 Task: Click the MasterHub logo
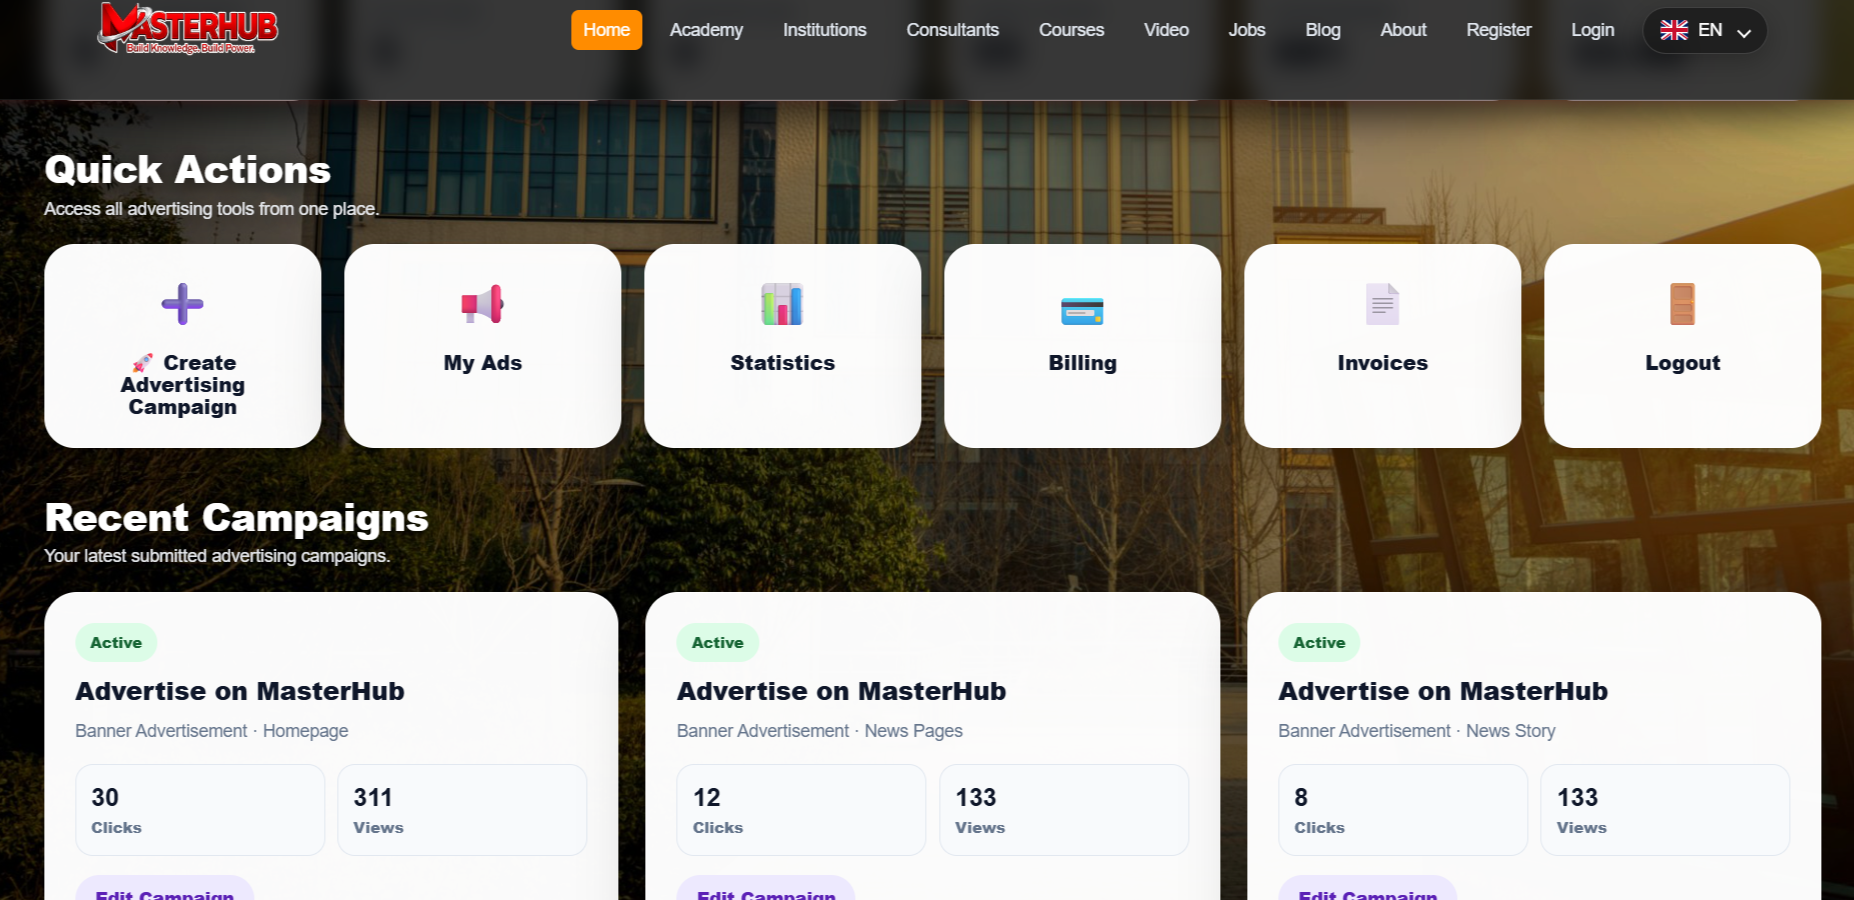pyautogui.click(x=188, y=28)
